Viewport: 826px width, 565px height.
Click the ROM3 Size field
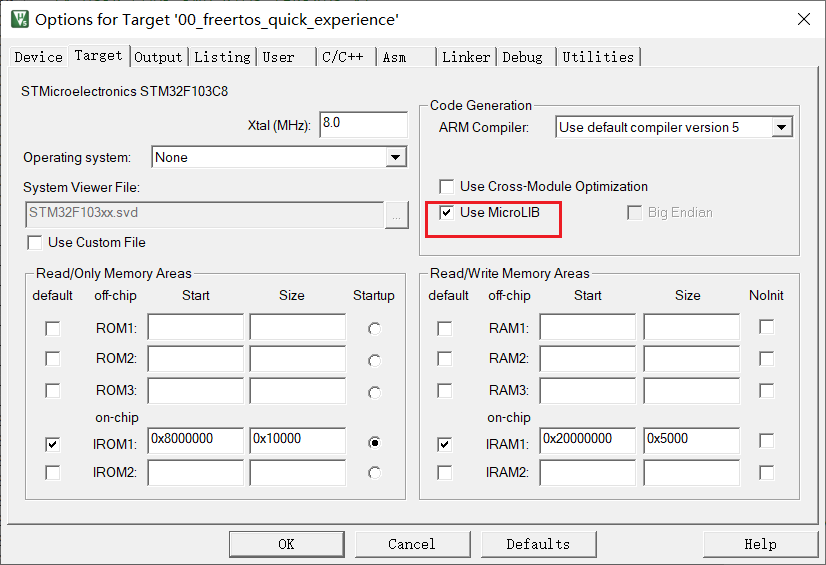298,390
